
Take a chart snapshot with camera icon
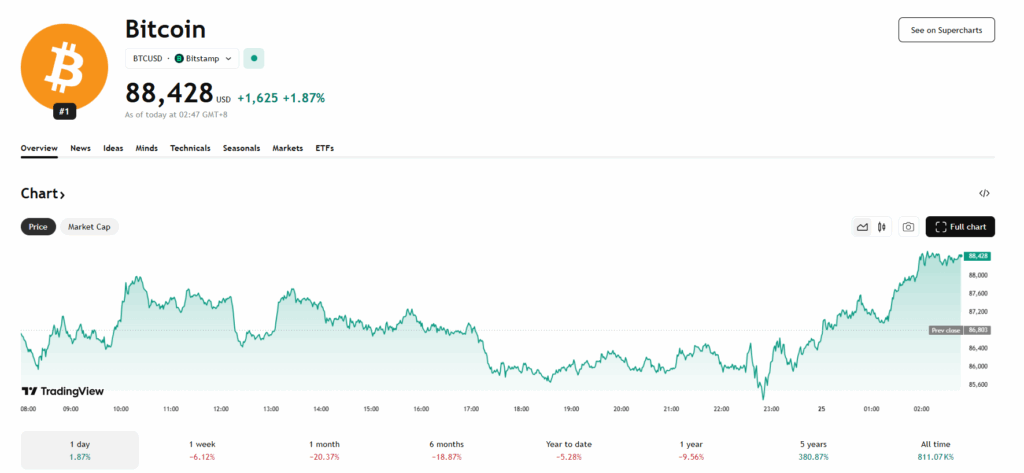[x=908, y=227]
